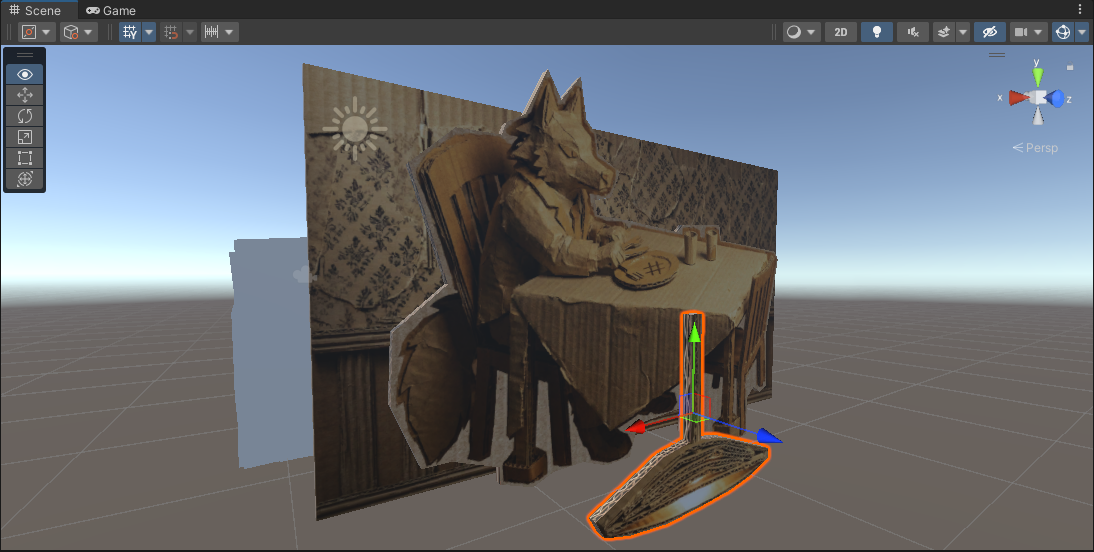
Task: Toggle scene lighting with the lightbulb button
Action: click(876, 32)
